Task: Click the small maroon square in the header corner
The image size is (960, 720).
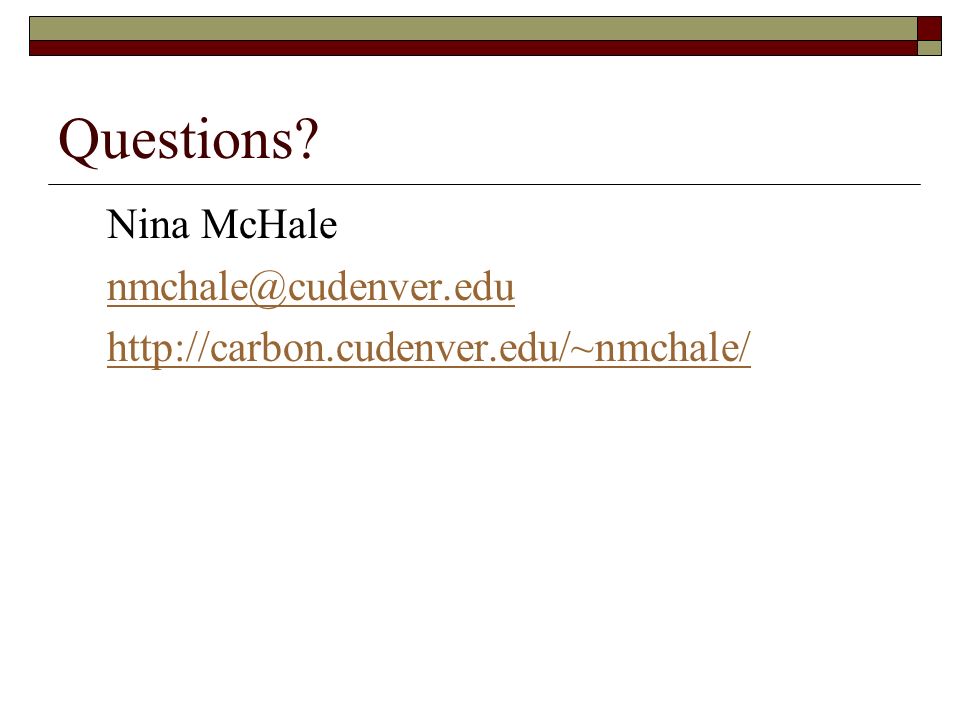Action: click(x=929, y=29)
